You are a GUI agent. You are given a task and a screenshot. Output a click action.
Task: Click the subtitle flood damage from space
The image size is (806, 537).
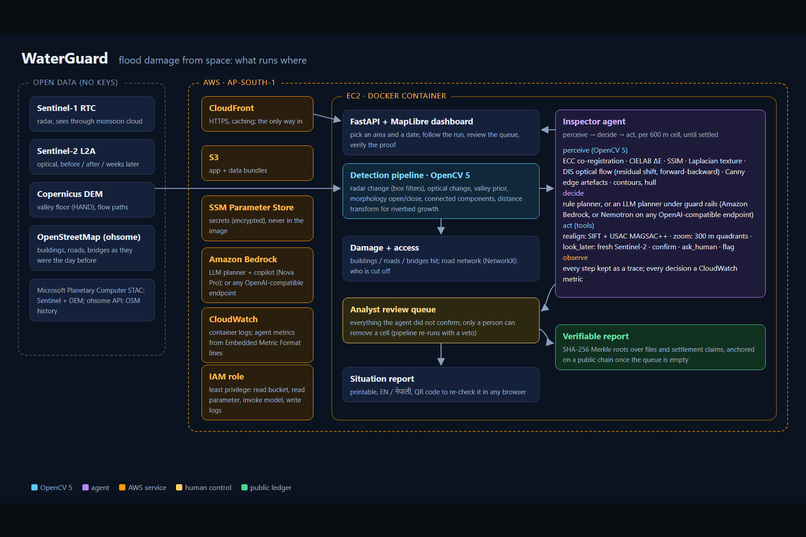[x=212, y=61]
